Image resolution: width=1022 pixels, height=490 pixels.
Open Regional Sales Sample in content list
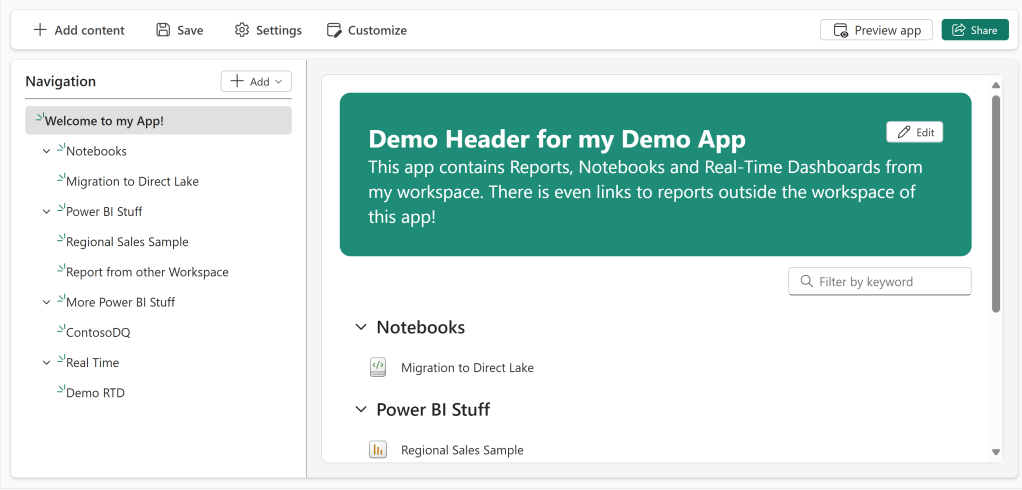pyautogui.click(x=462, y=450)
